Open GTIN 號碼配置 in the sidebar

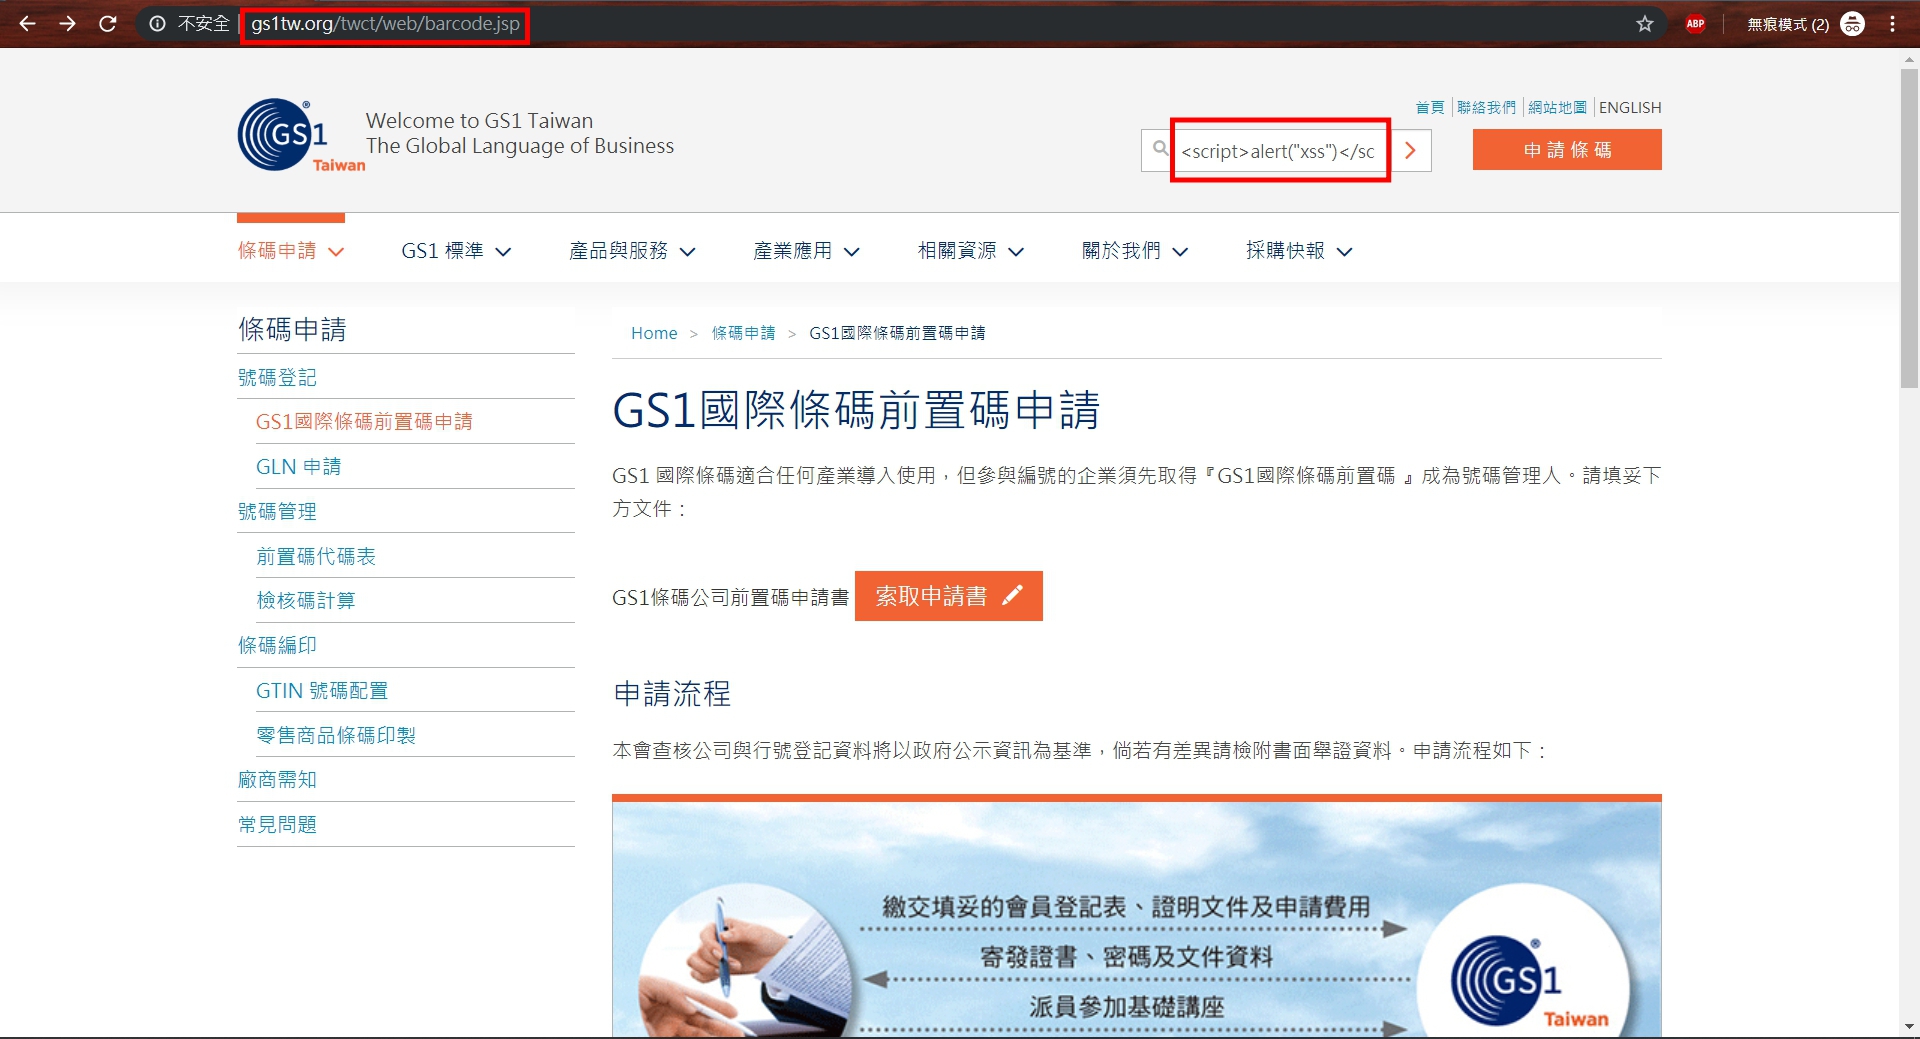[x=322, y=691]
